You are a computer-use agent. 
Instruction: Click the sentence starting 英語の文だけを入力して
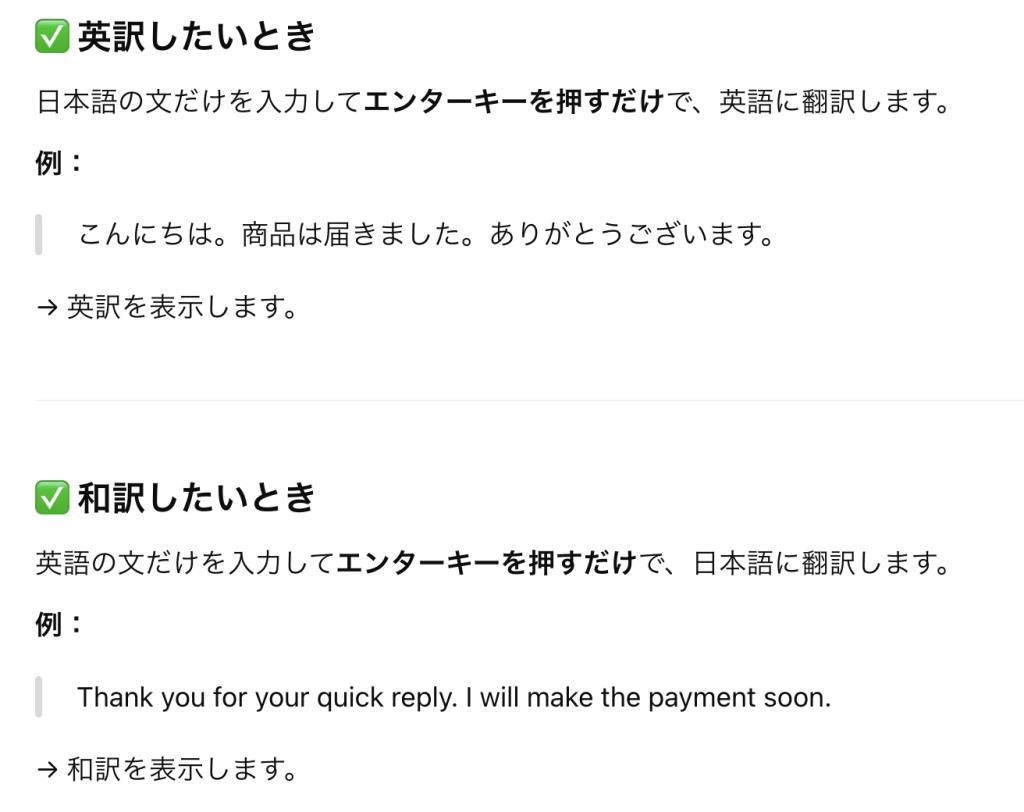coord(493,563)
